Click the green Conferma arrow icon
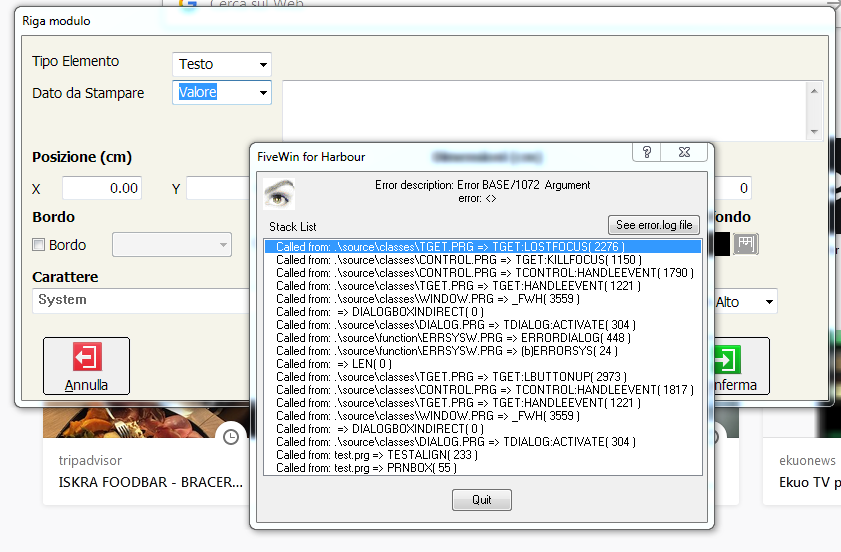Viewport: 841px width, 552px height. [x=727, y=359]
